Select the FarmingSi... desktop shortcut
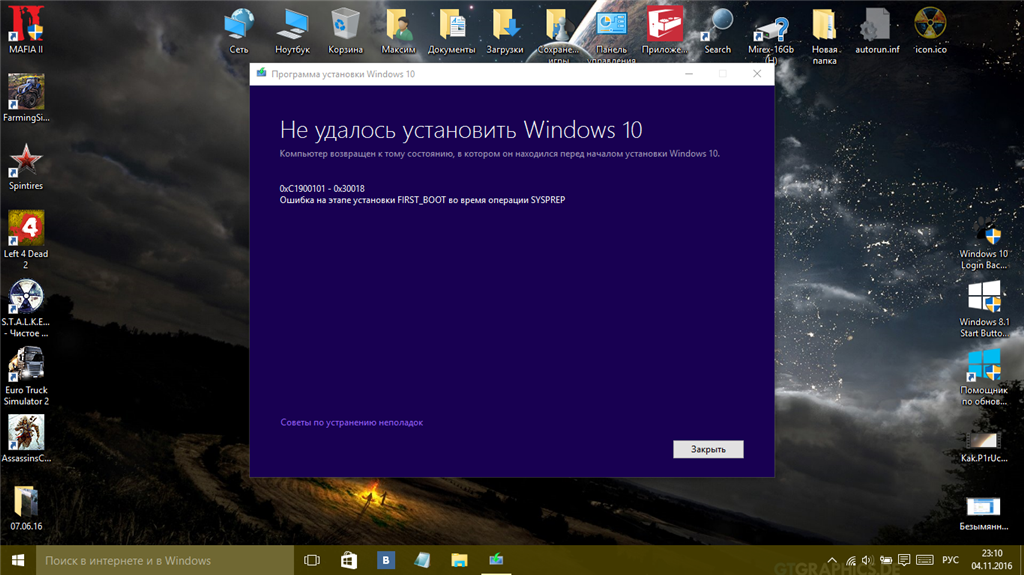 26,97
